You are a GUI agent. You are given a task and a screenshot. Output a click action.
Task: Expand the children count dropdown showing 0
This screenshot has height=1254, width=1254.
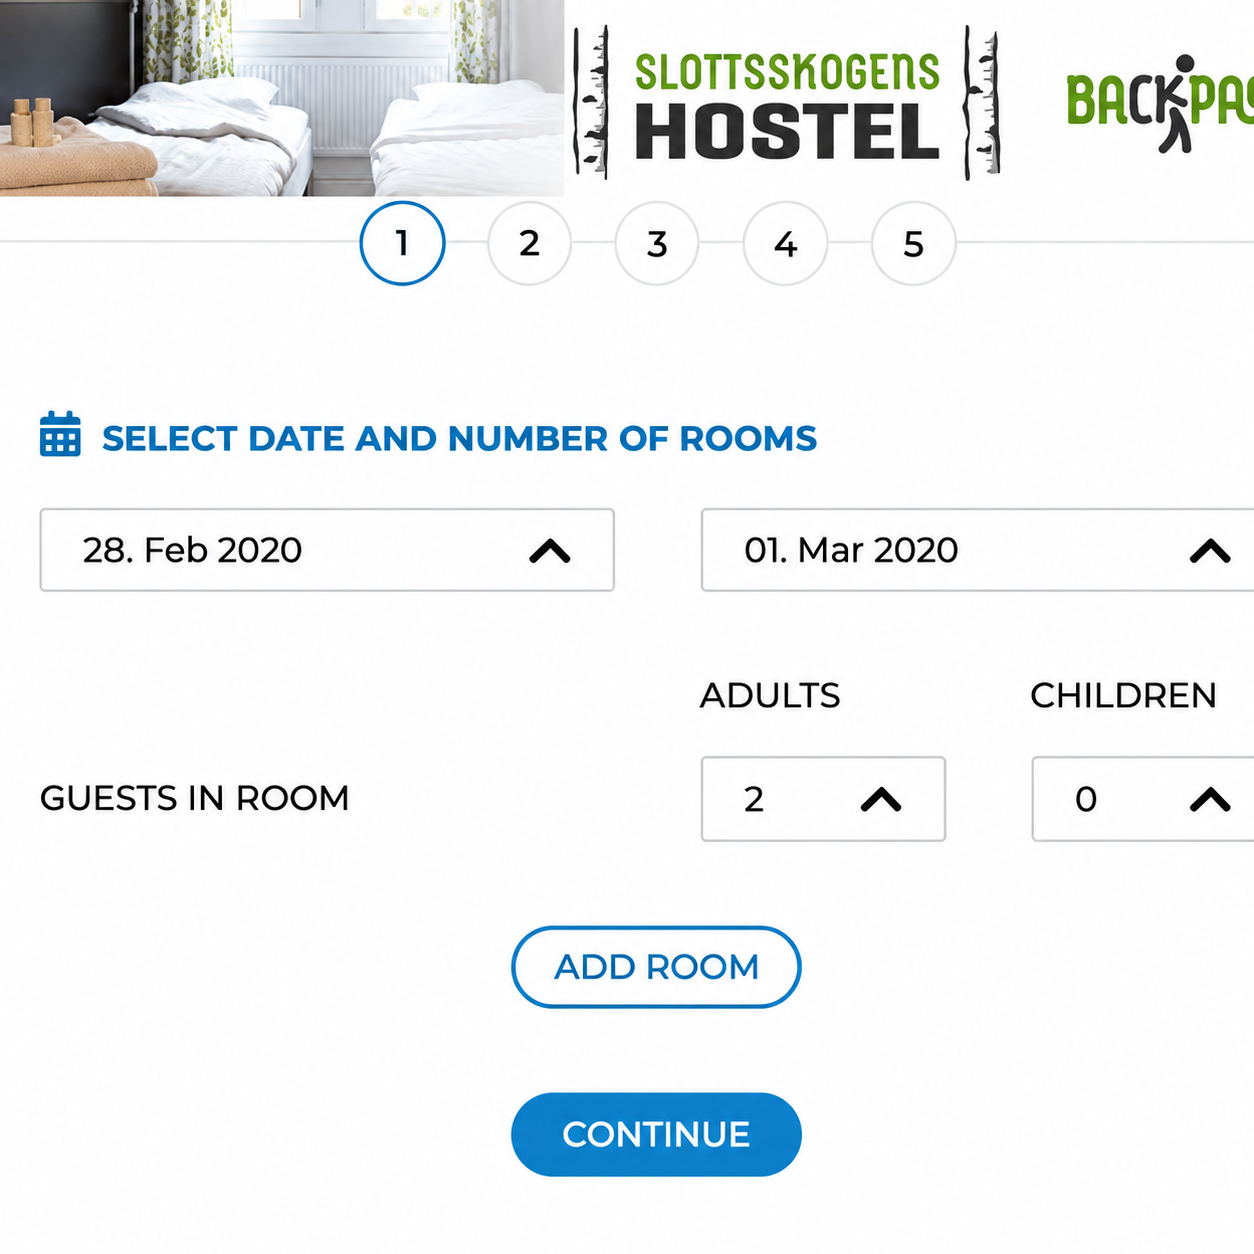point(1143,799)
